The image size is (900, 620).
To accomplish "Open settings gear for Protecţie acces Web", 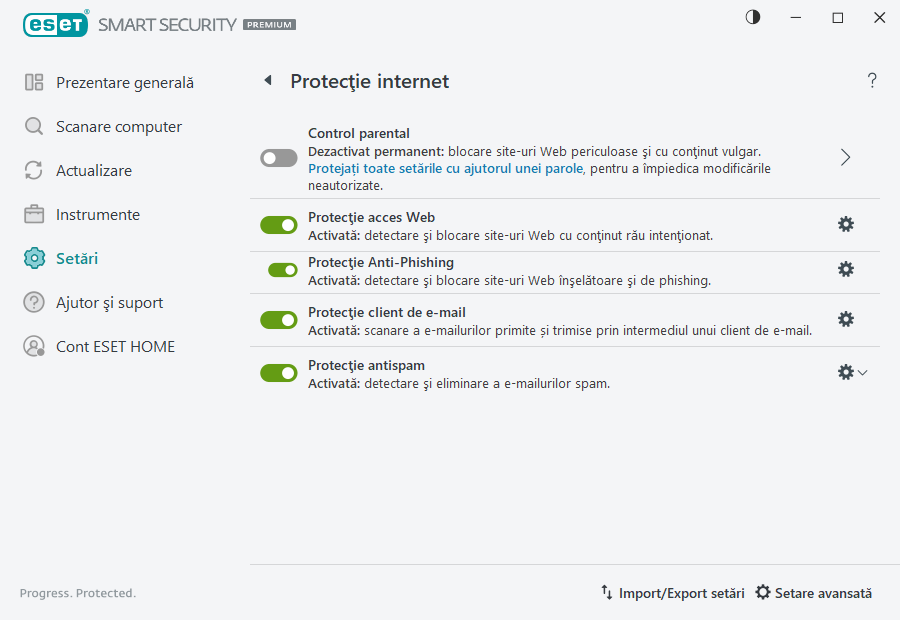I will click(x=846, y=224).
